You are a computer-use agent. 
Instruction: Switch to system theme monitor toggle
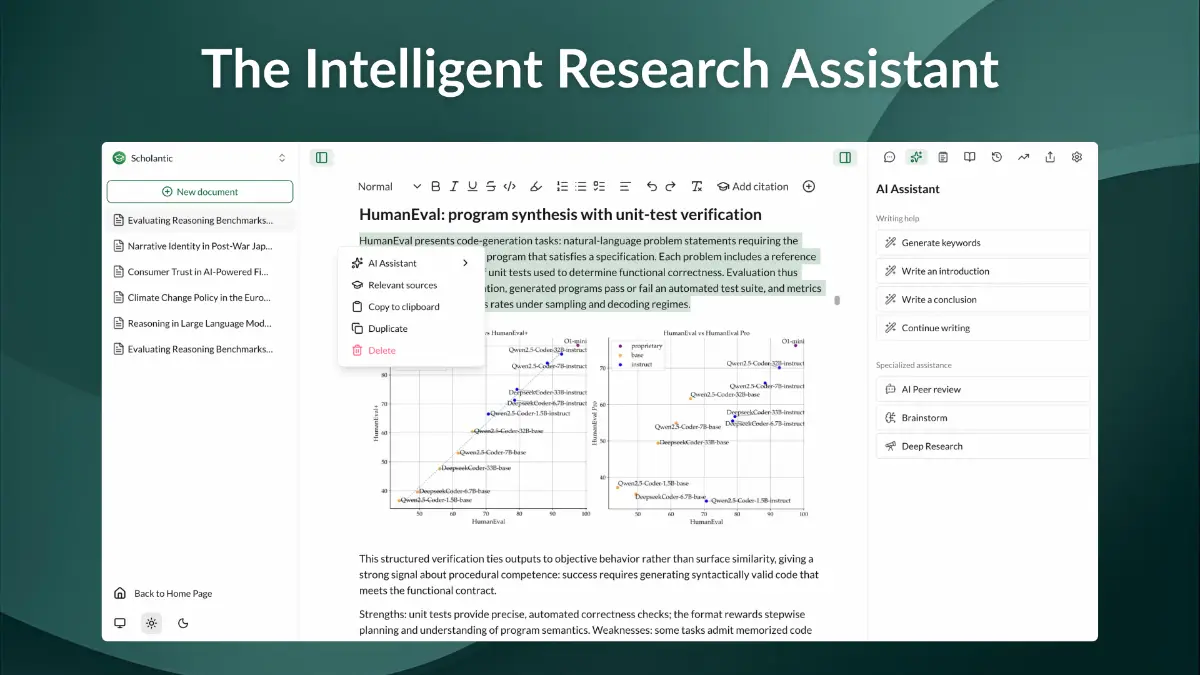(120, 623)
